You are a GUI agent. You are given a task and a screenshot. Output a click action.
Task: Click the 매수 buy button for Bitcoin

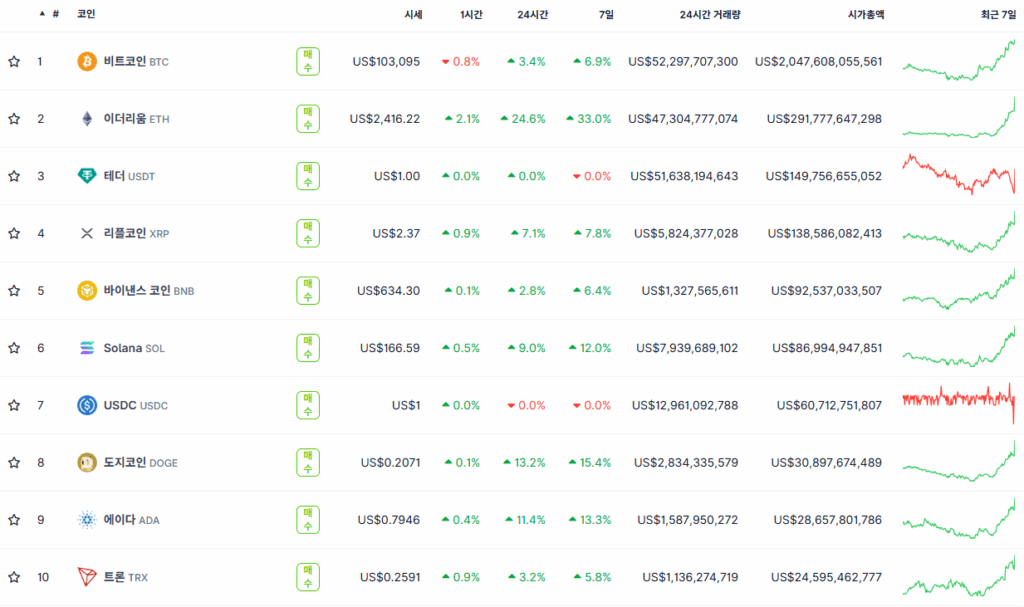[x=308, y=61]
